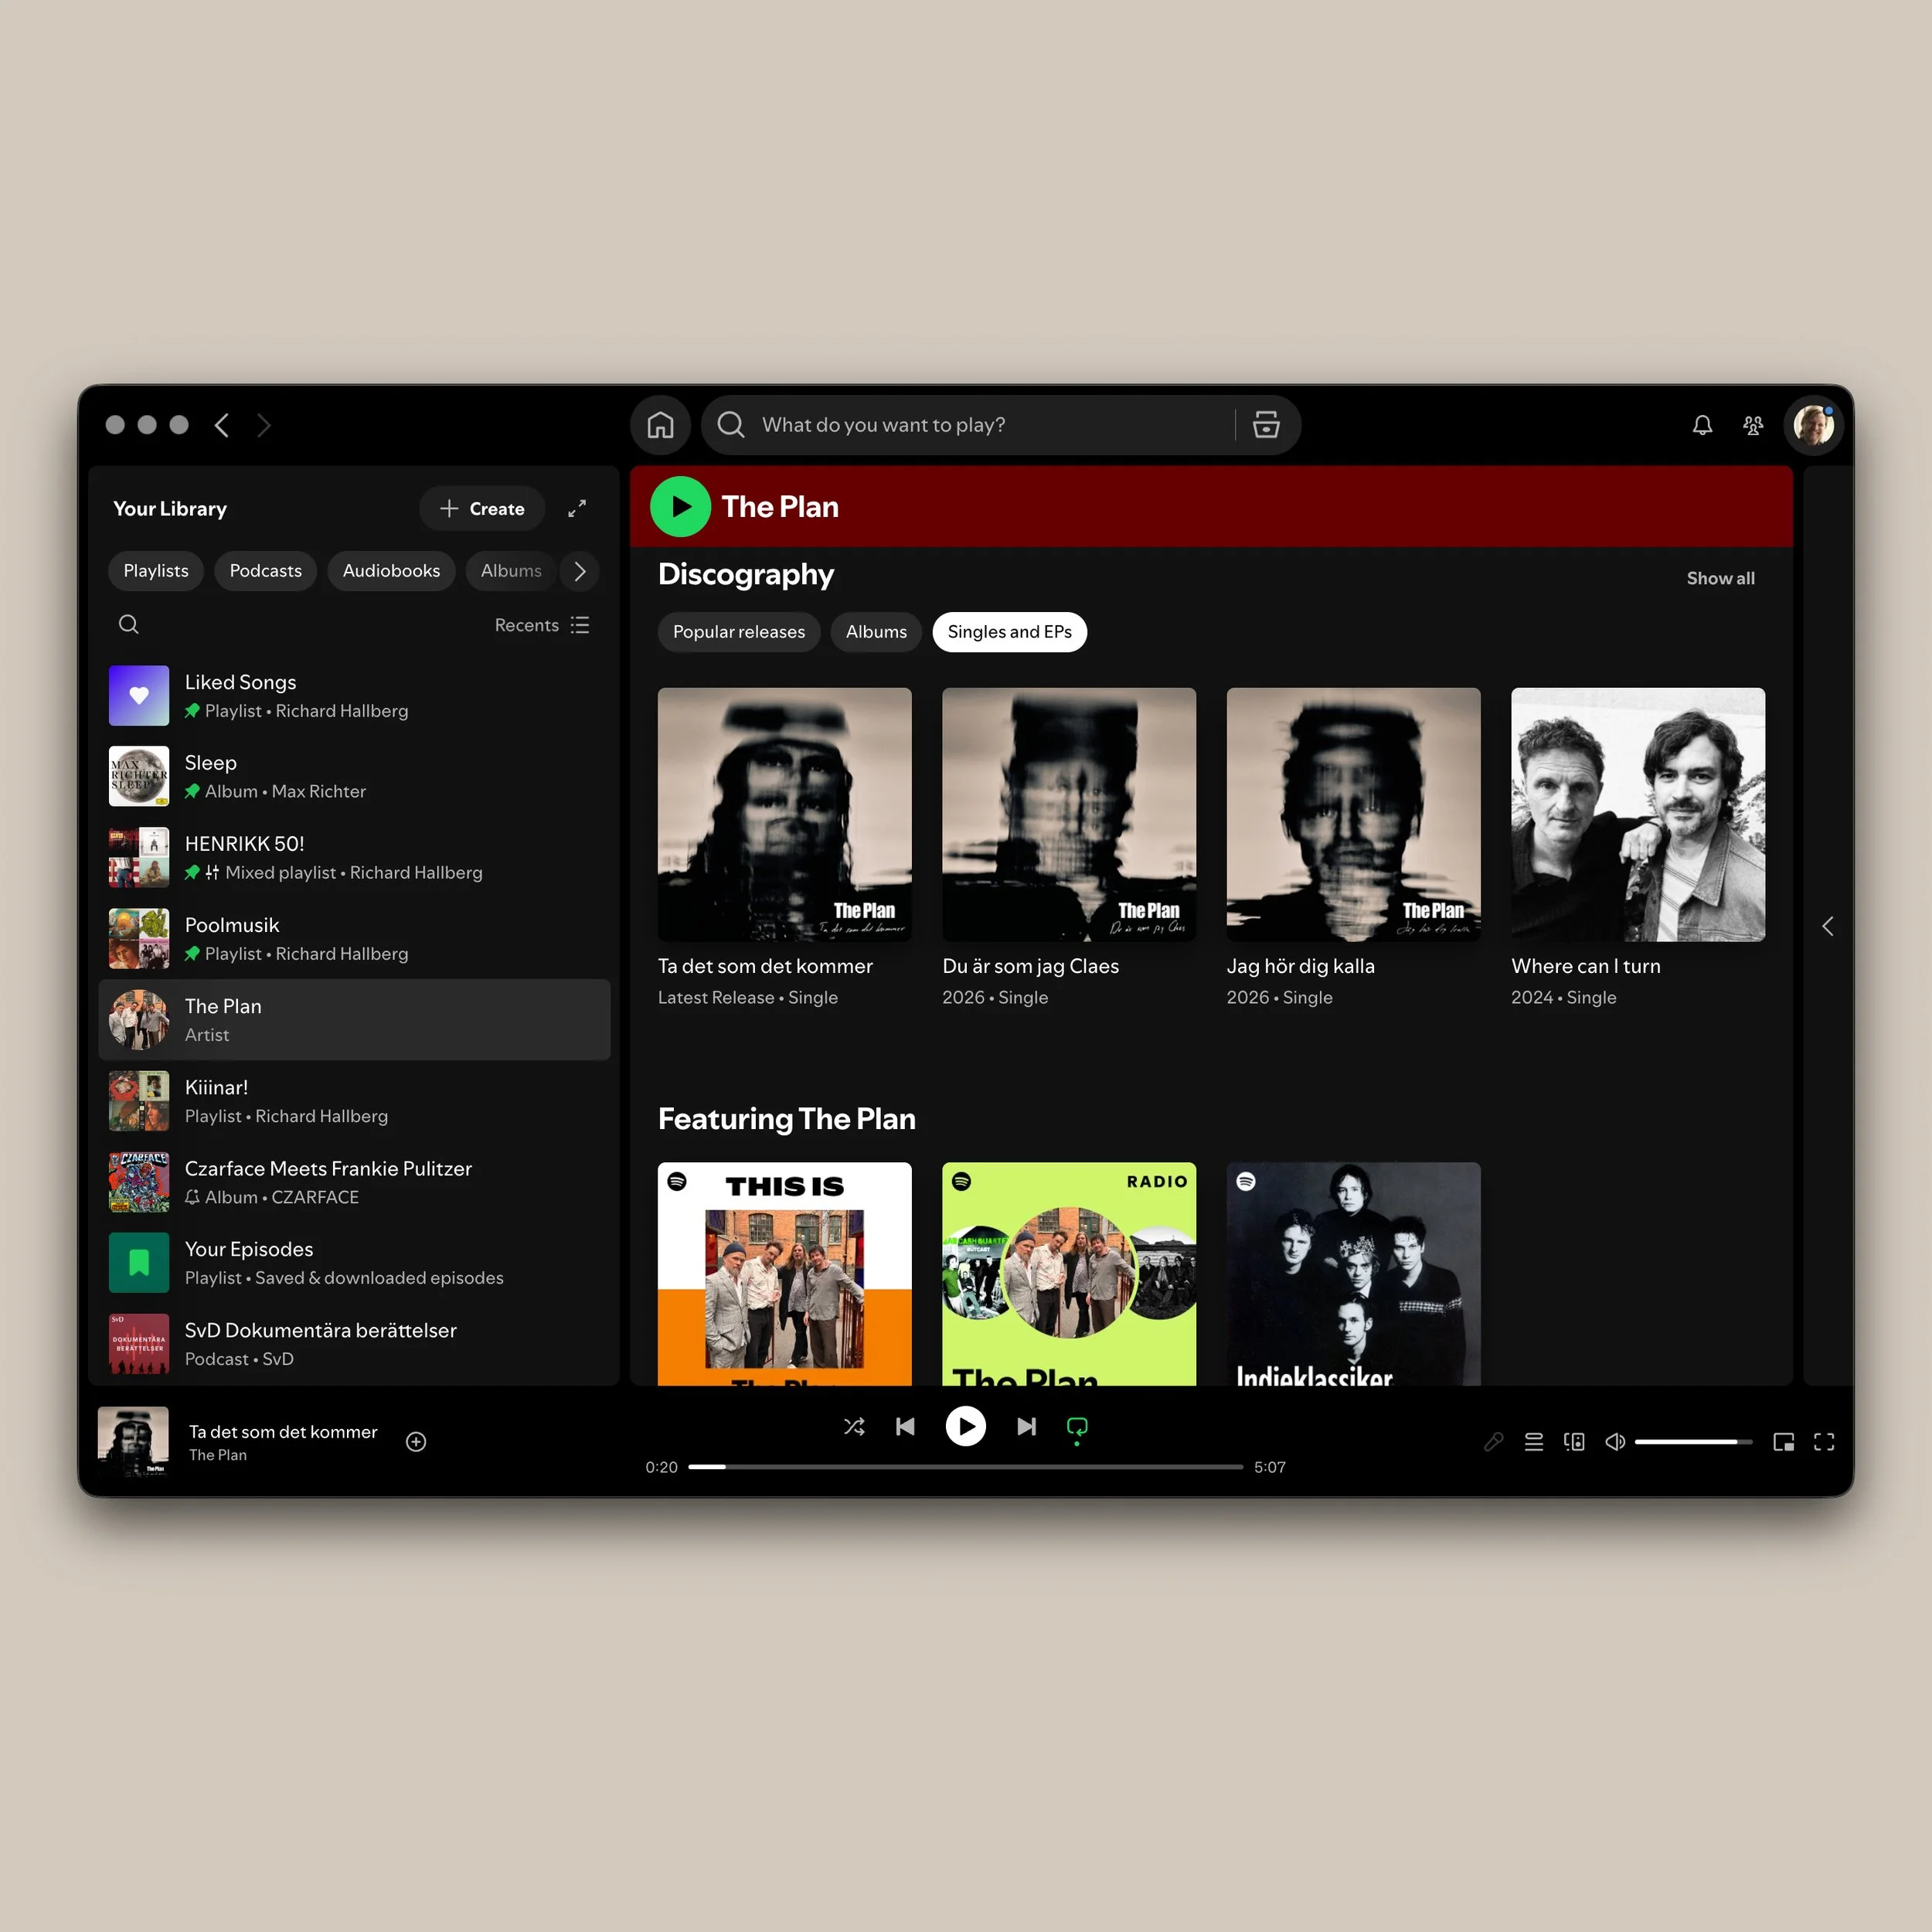Screen dimensions: 1932x1932
Task: Navigate forward with the right arrow
Action: (x=264, y=425)
